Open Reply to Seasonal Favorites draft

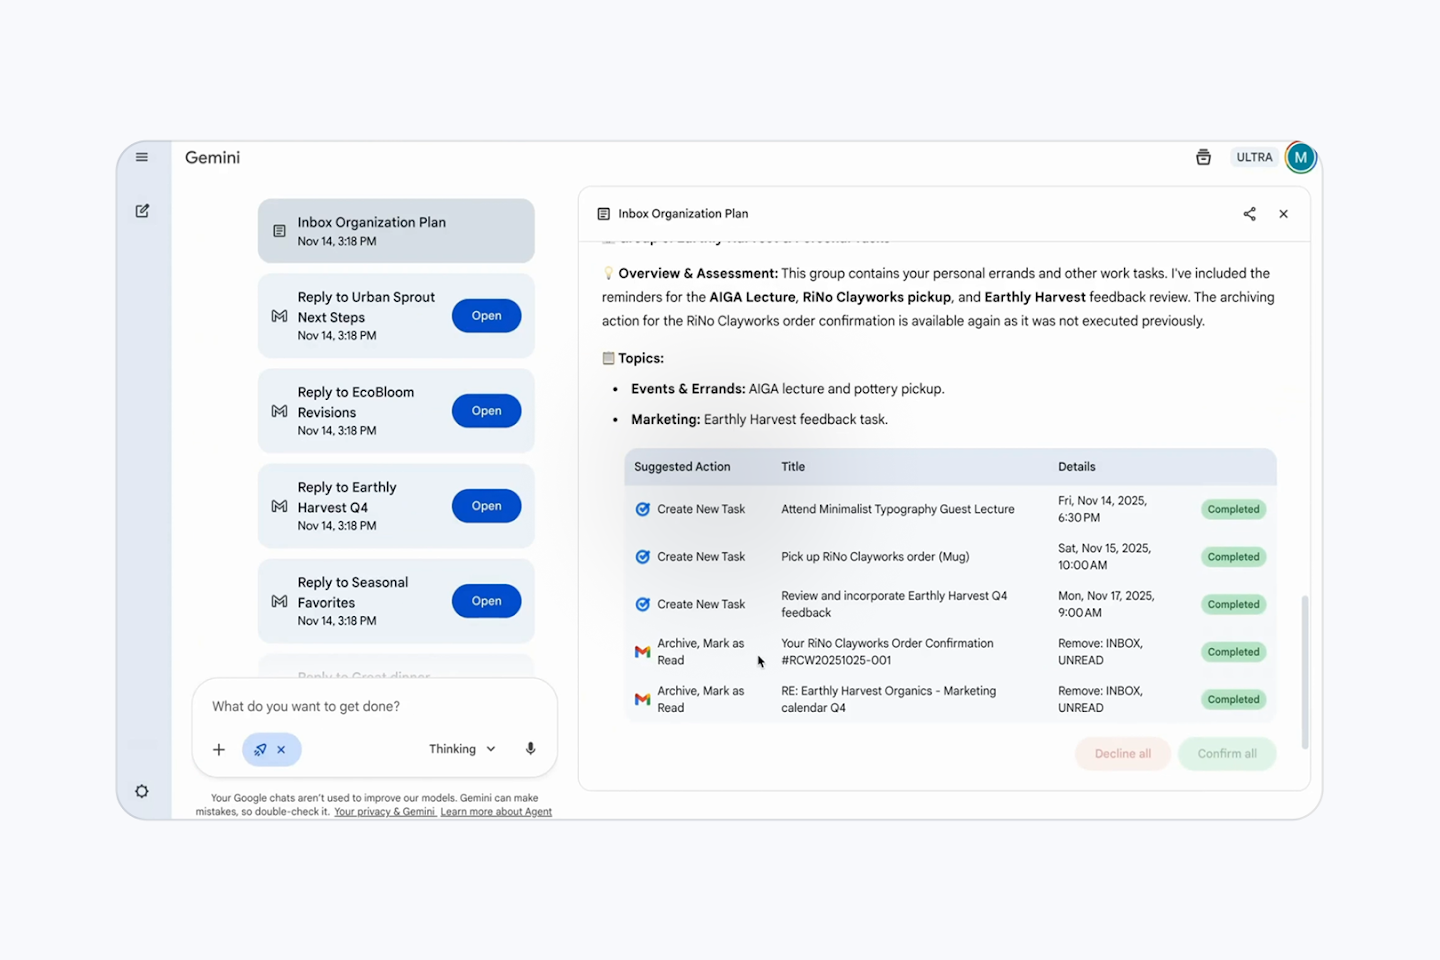[x=486, y=601]
